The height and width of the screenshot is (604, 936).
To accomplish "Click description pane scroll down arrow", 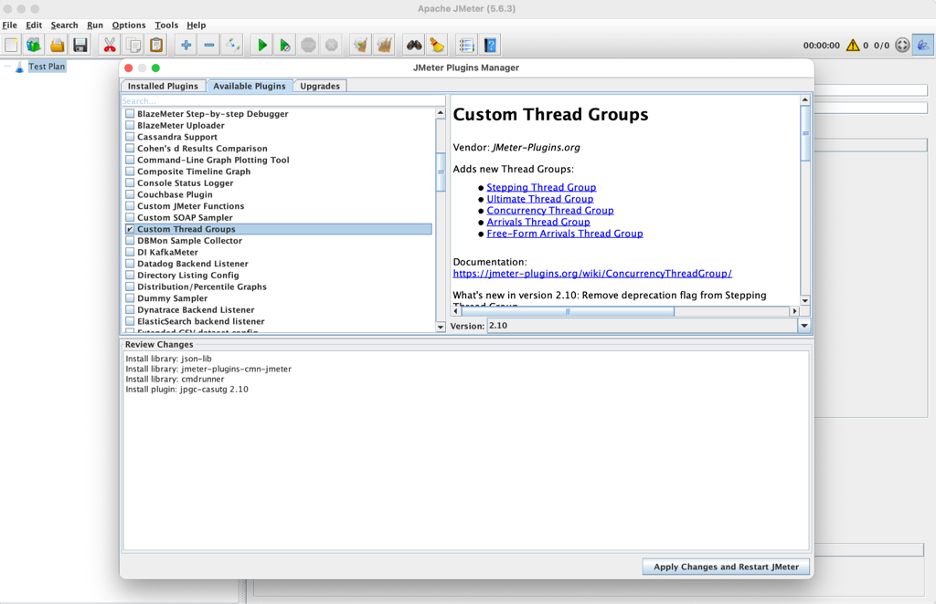I will point(805,301).
